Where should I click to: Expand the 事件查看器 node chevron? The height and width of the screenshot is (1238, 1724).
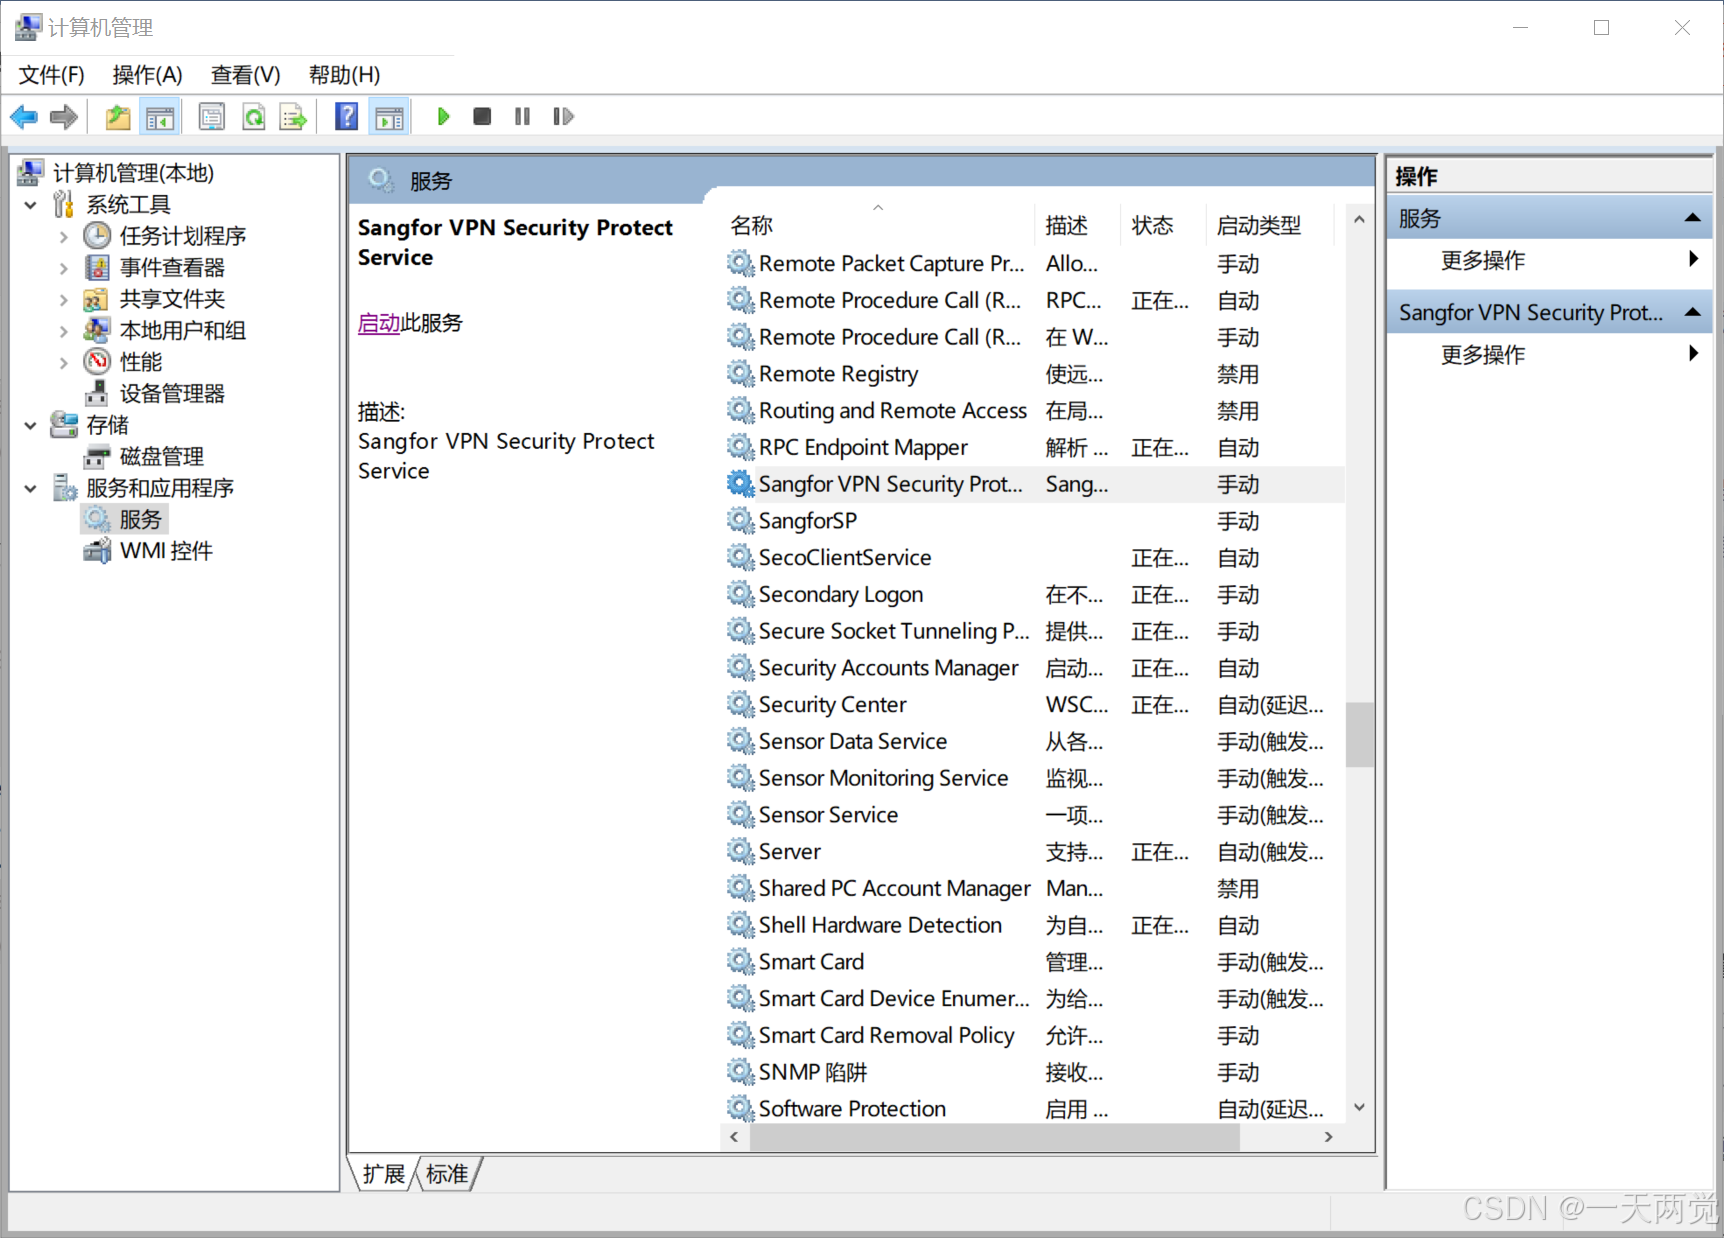[x=64, y=268]
